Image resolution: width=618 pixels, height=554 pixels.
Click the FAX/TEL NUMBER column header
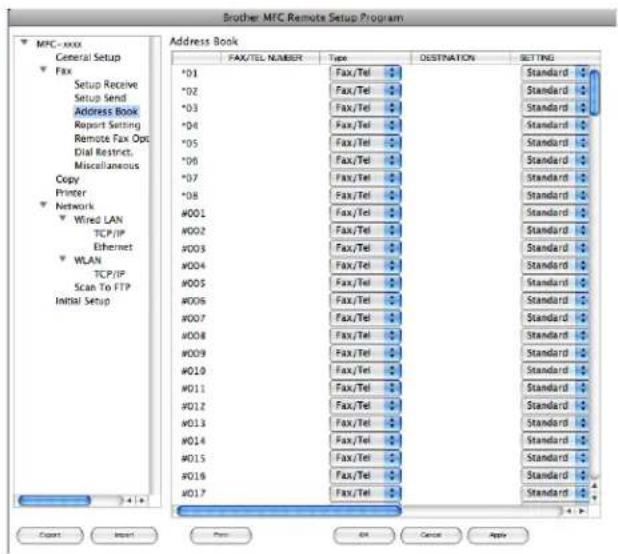coord(270,58)
